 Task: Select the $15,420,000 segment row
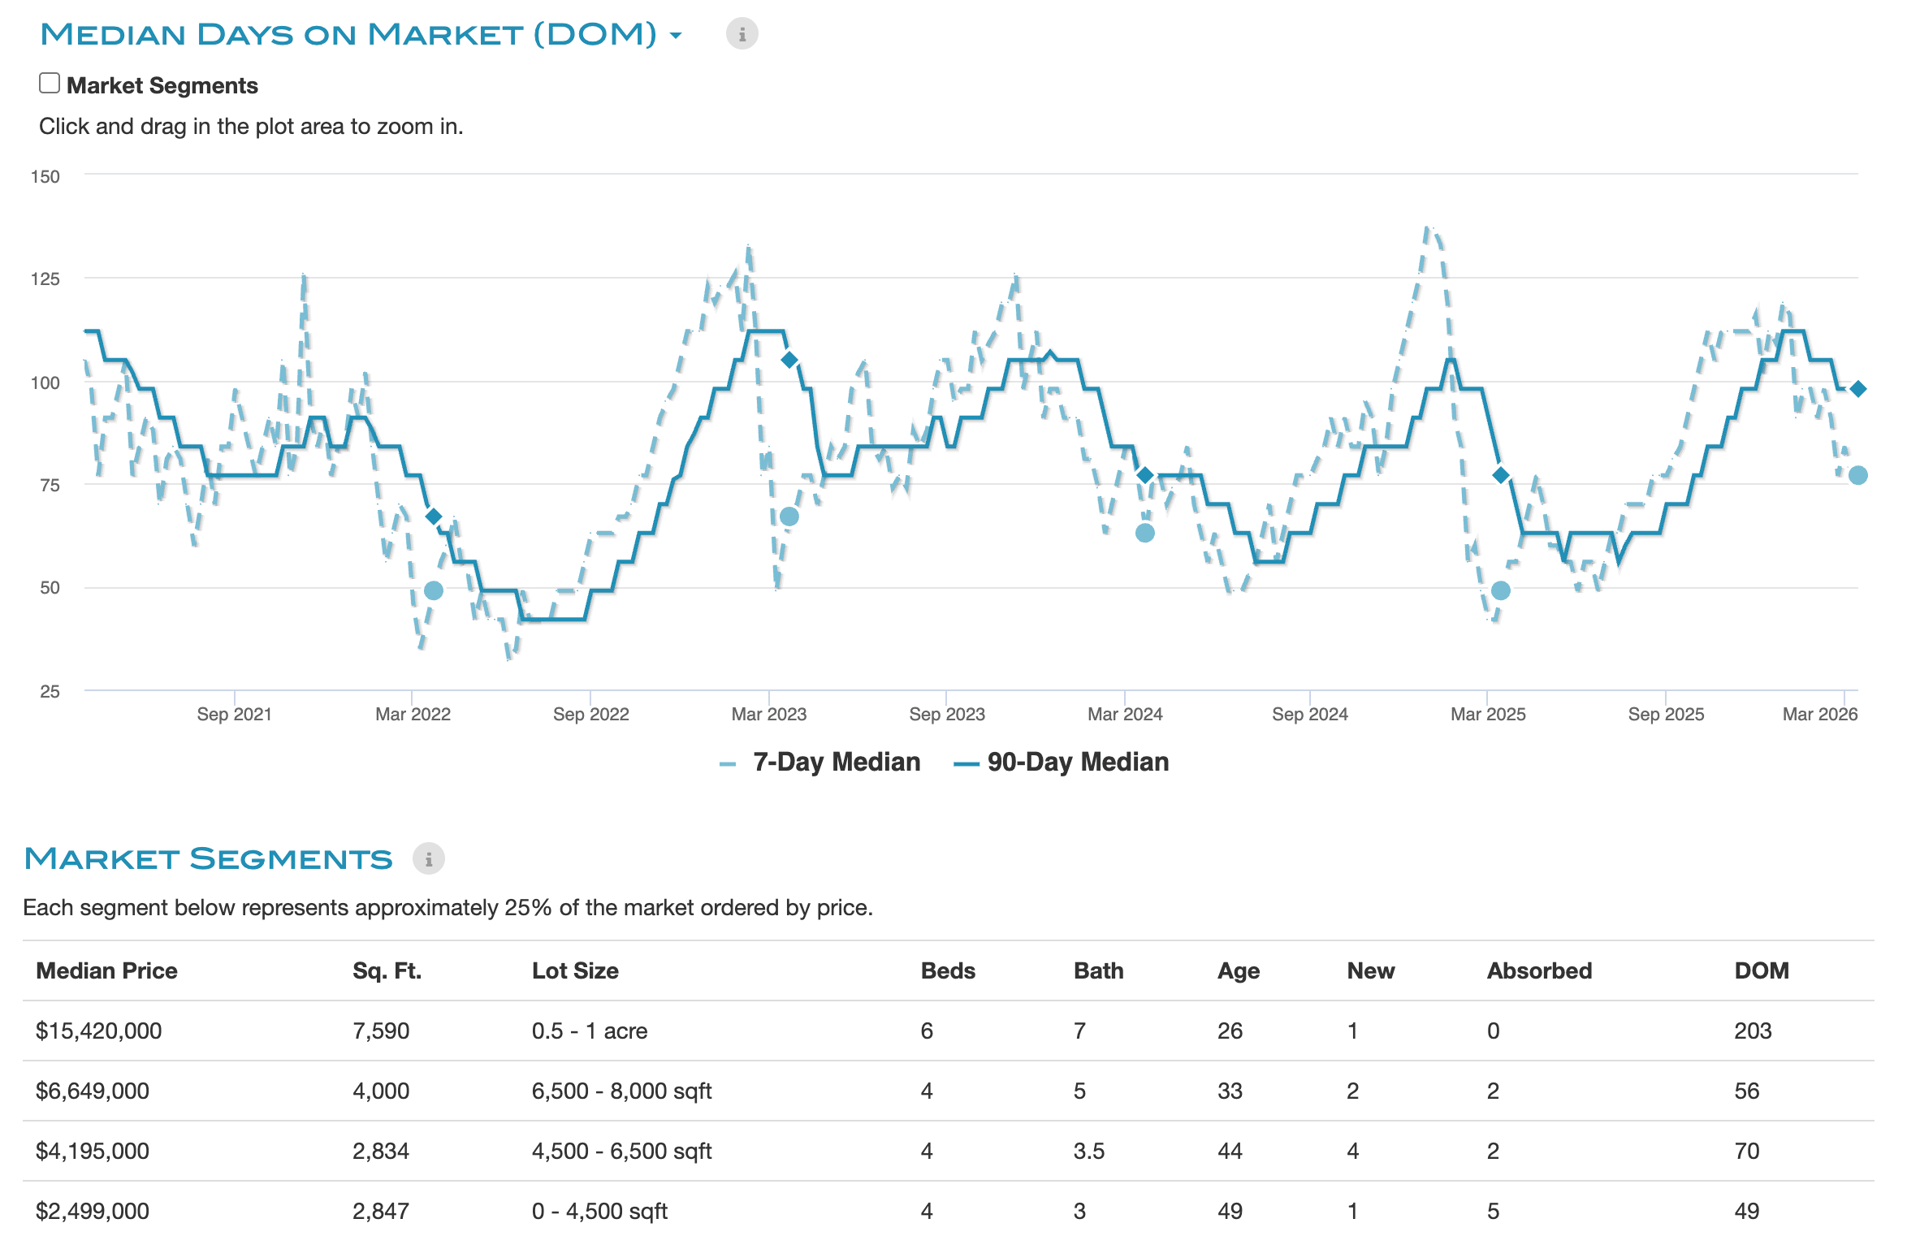coord(98,1030)
